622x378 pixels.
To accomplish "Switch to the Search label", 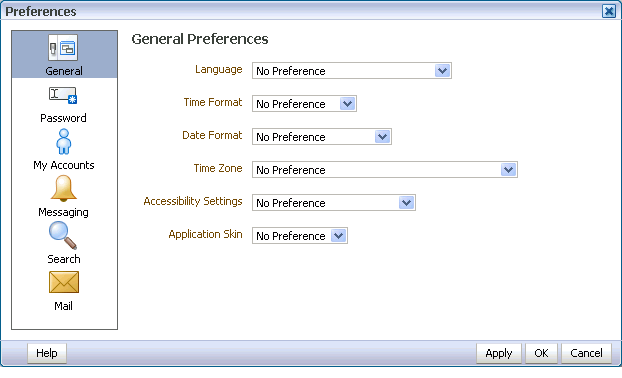I will tap(64, 259).
